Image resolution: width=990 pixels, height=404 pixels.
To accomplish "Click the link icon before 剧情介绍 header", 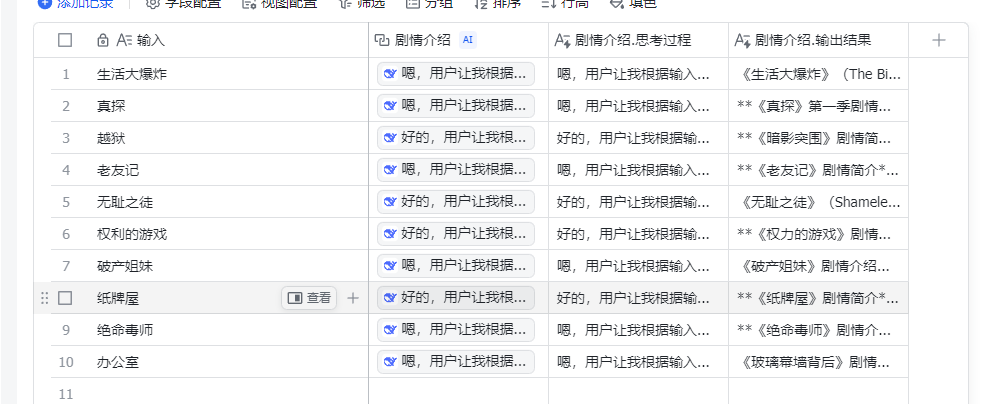I will [x=382, y=40].
